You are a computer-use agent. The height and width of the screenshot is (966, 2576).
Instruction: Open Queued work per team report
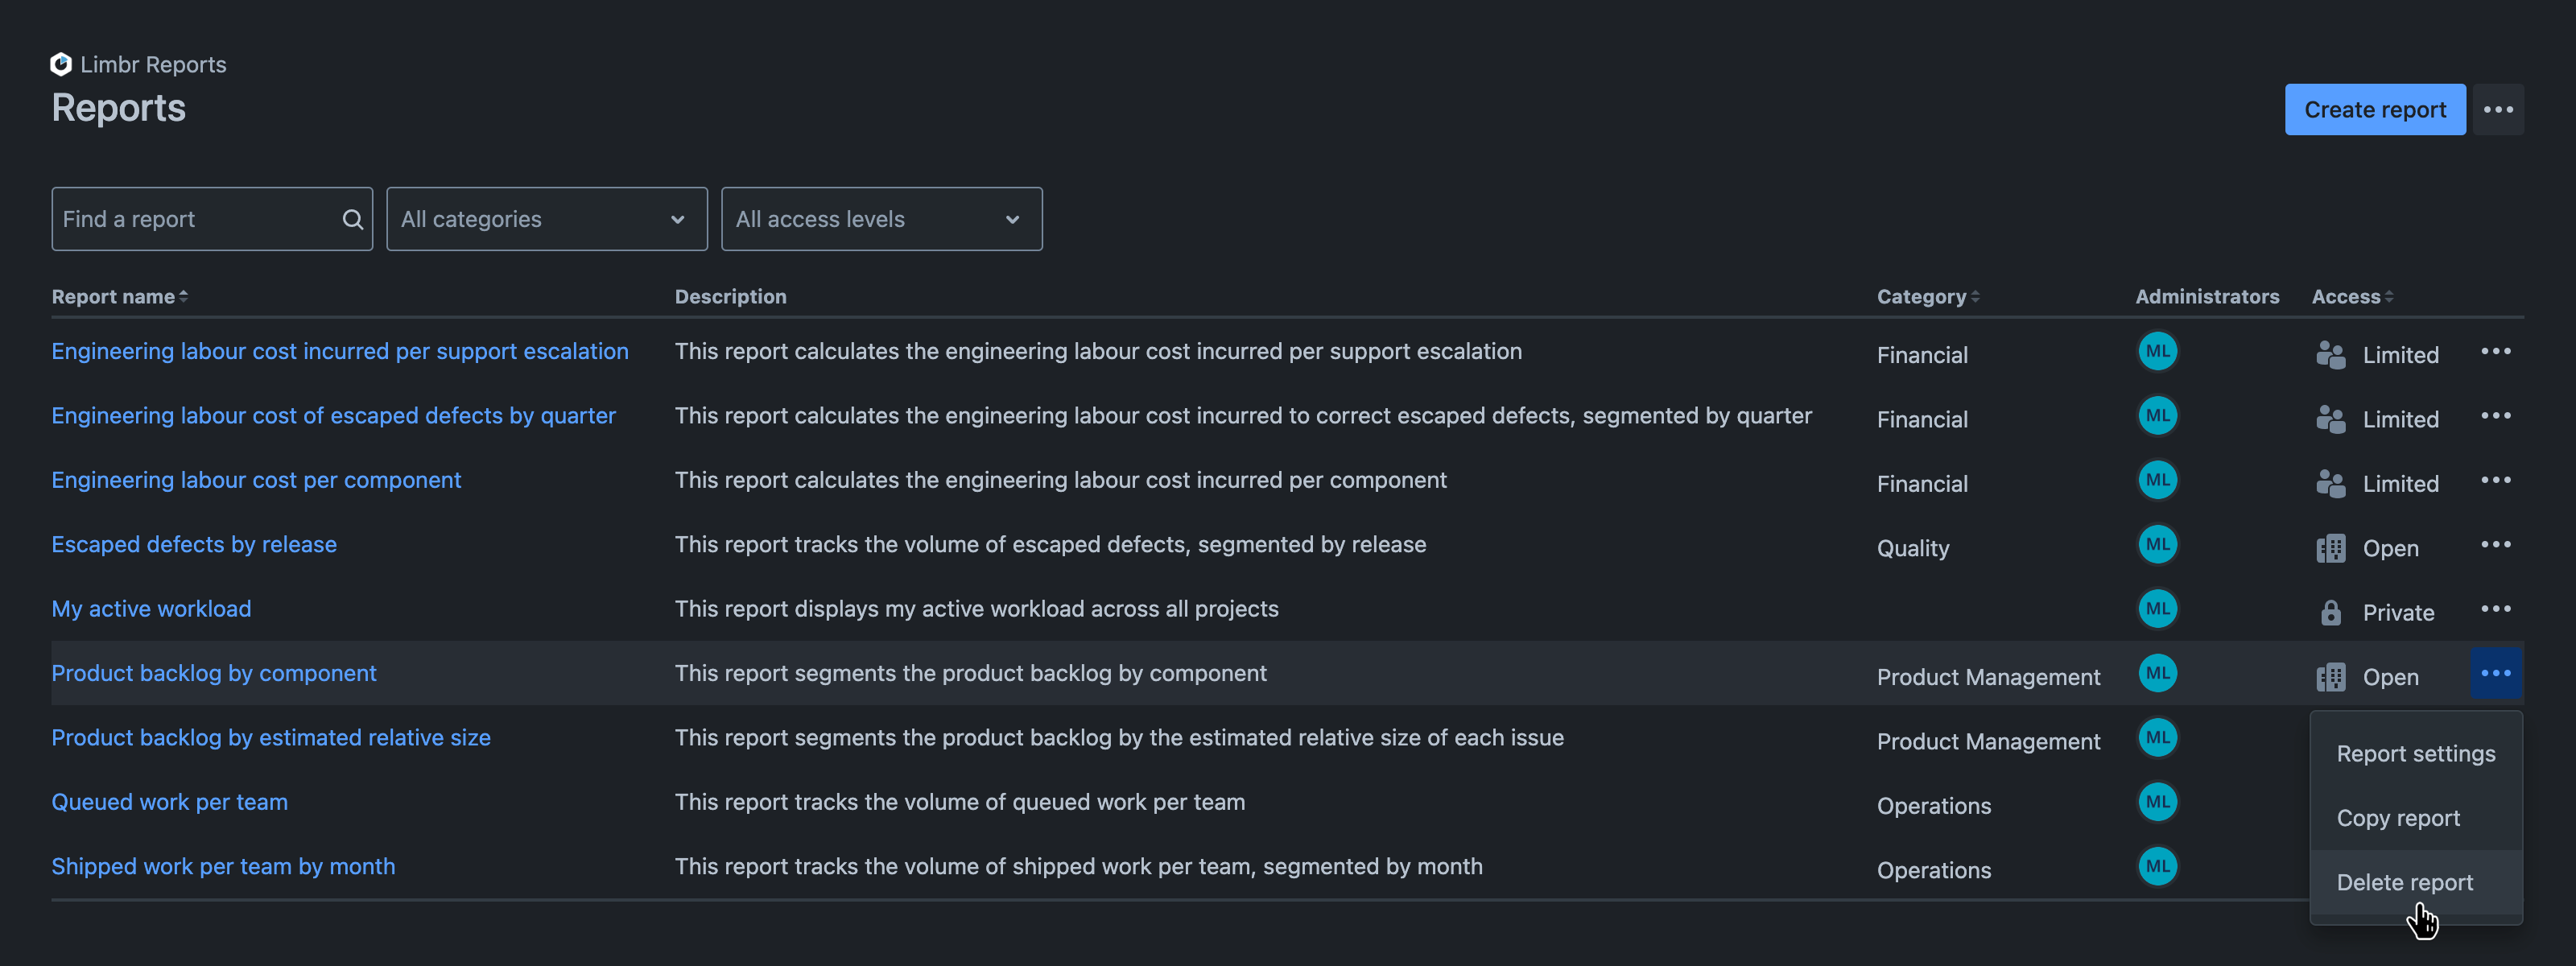(169, 802)
